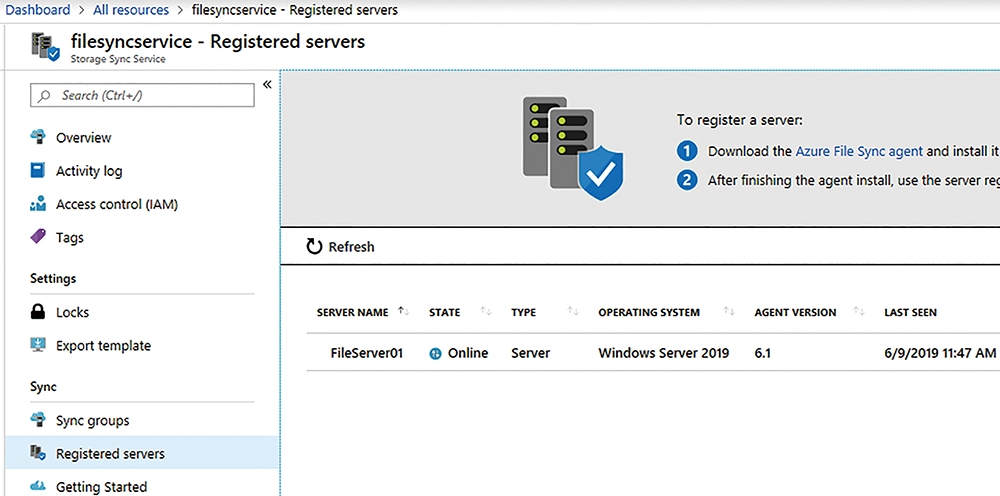Select the FileServer01 server name

(x=367, y=353)
